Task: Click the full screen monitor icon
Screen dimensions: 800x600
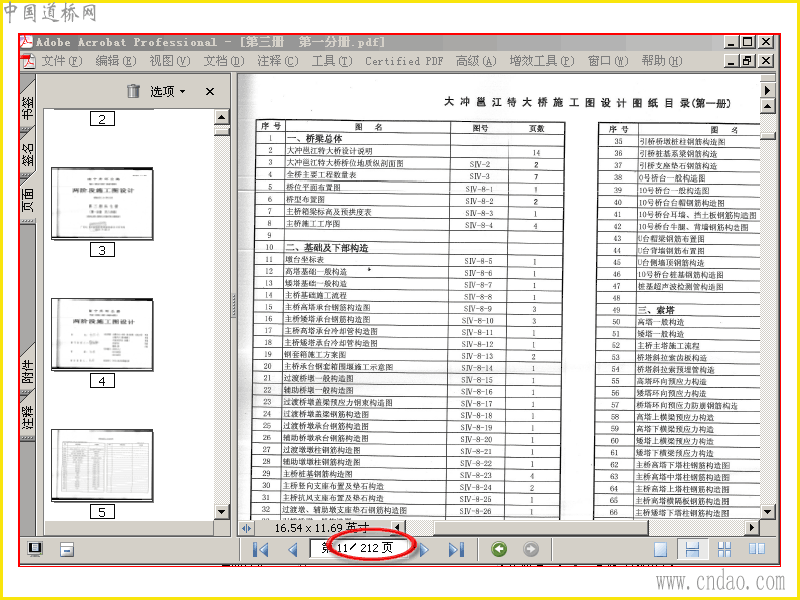Action: point(35,549)
